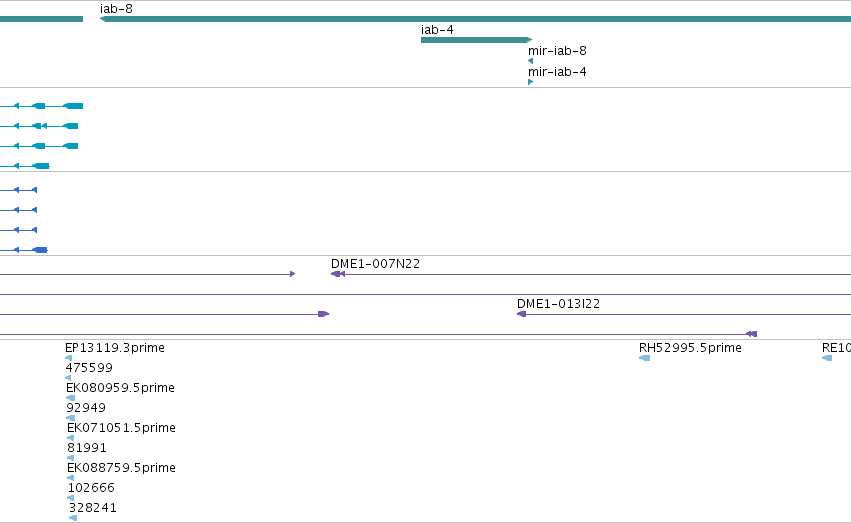This screenshot has height=523, width=851.
Task: Click the EK080959.5prime label
Action: [x=120, y=388]
